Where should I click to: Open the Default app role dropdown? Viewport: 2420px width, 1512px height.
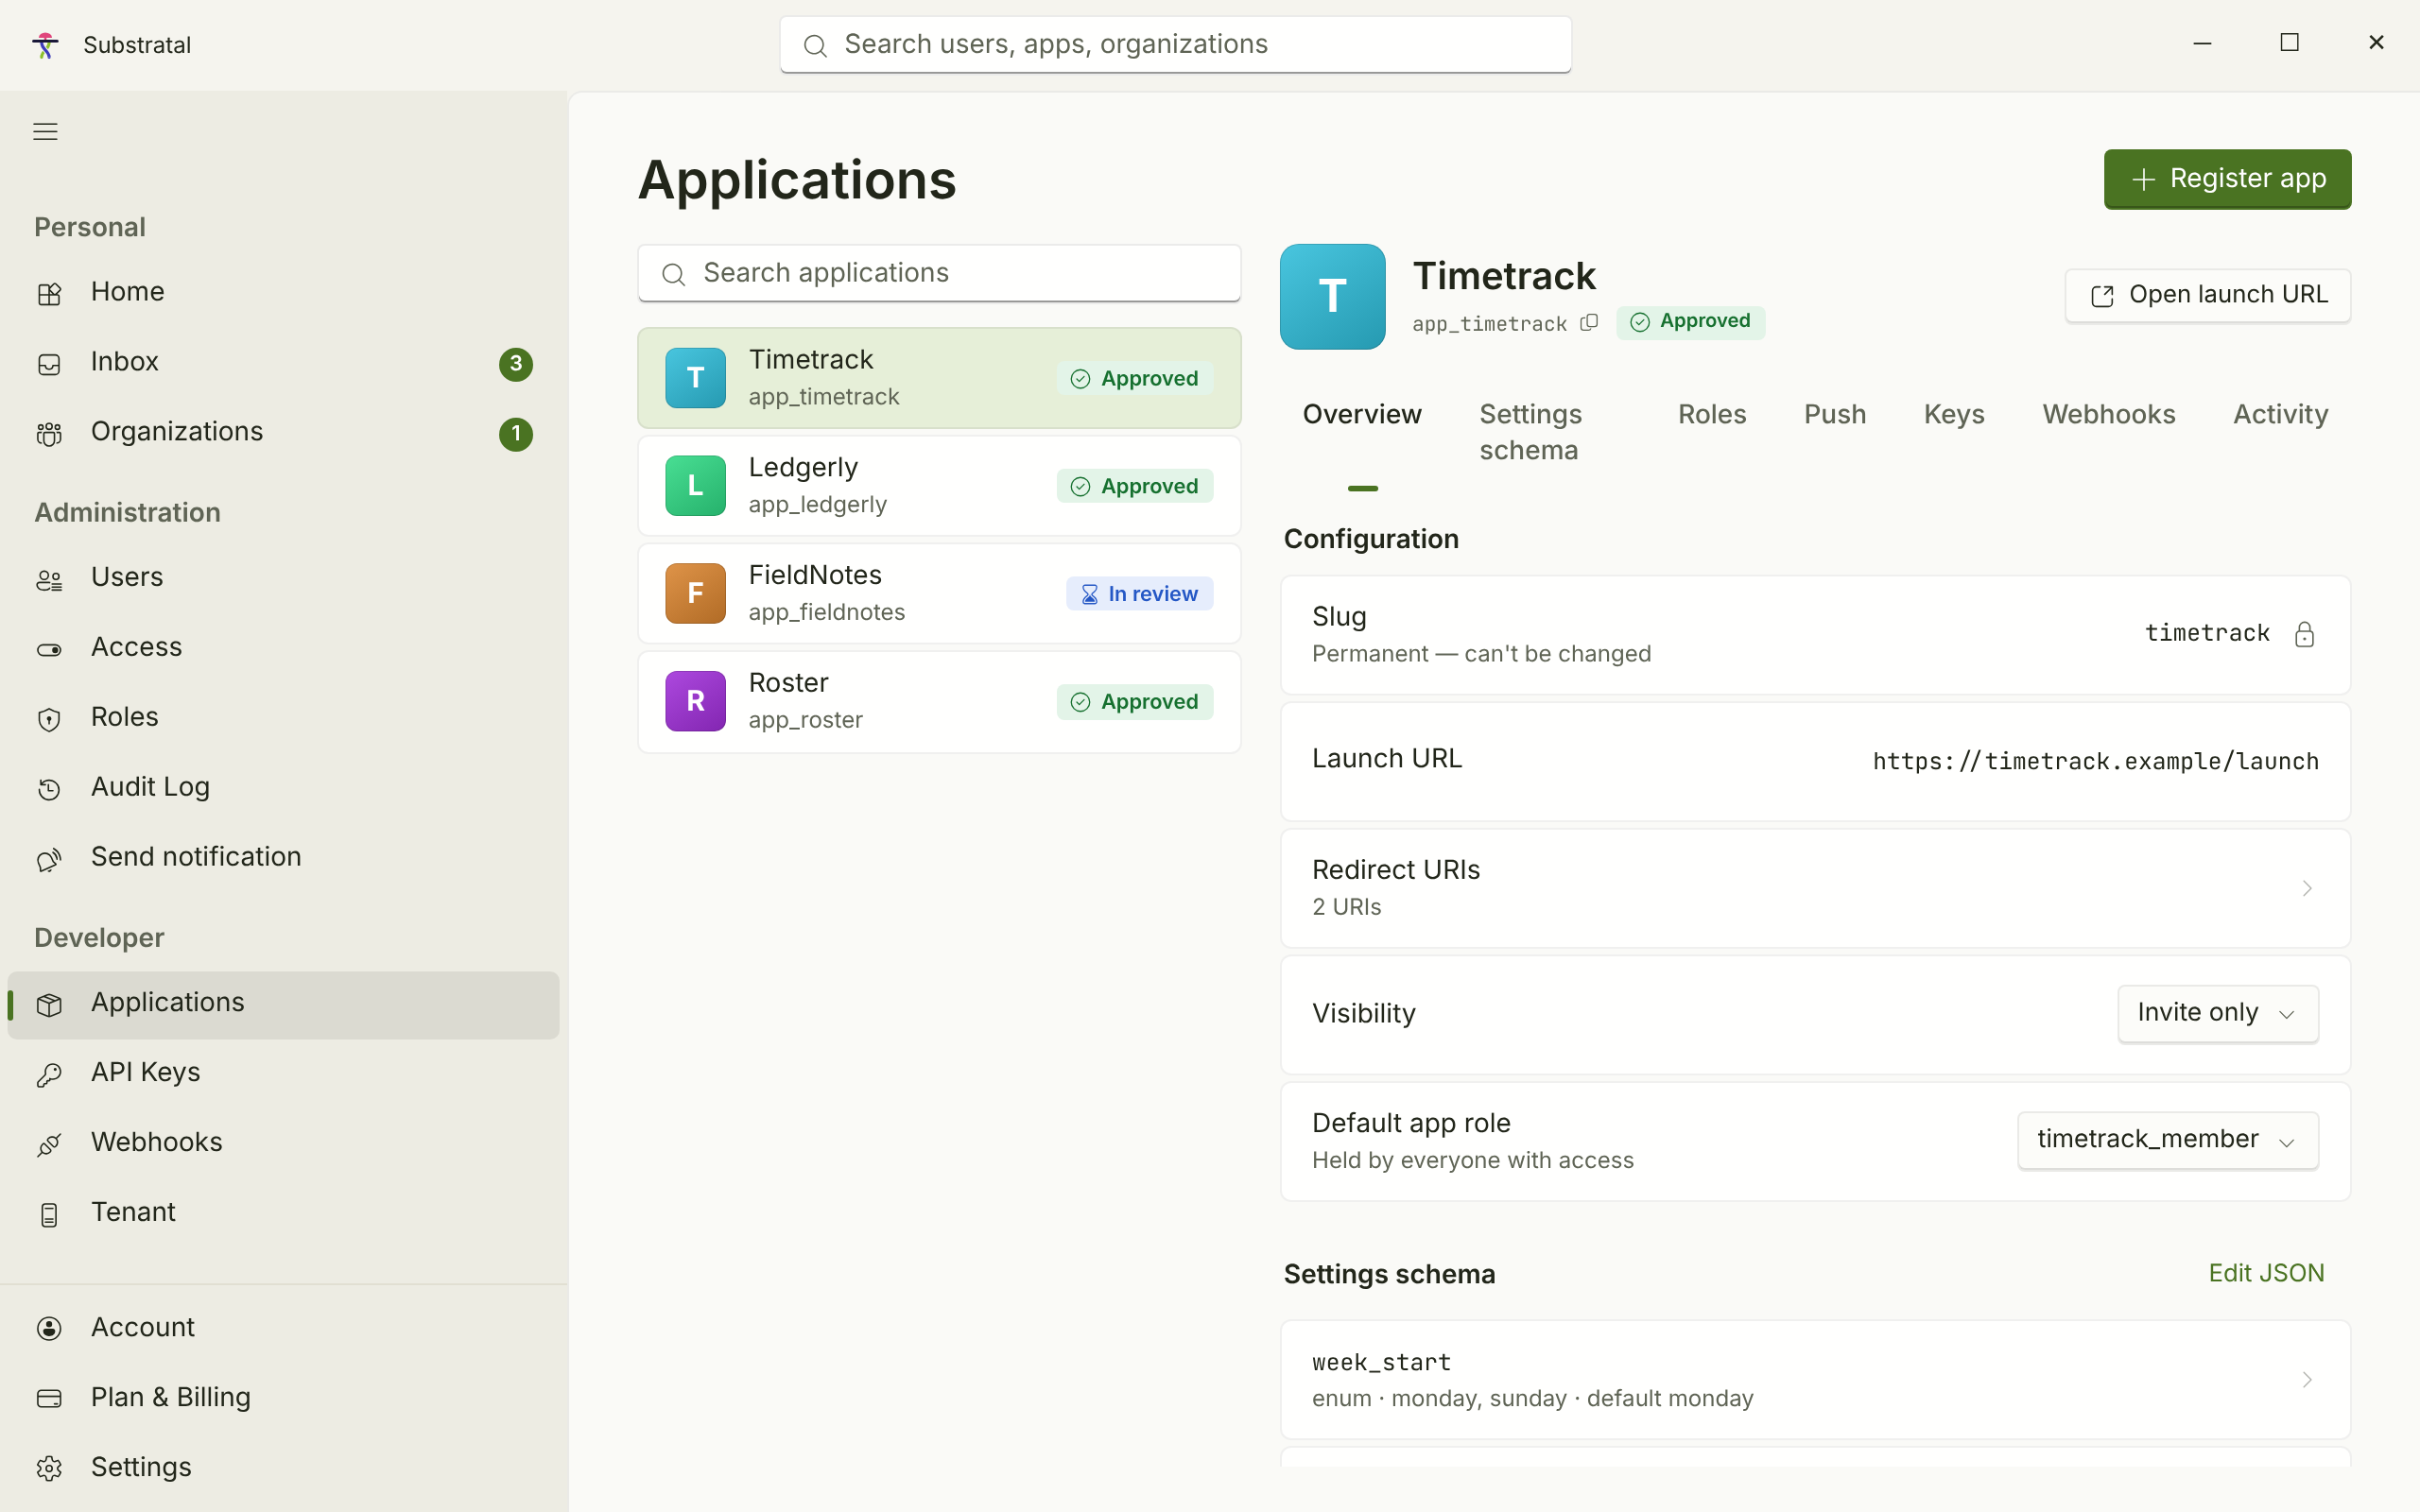(x=2167, y=1140)
